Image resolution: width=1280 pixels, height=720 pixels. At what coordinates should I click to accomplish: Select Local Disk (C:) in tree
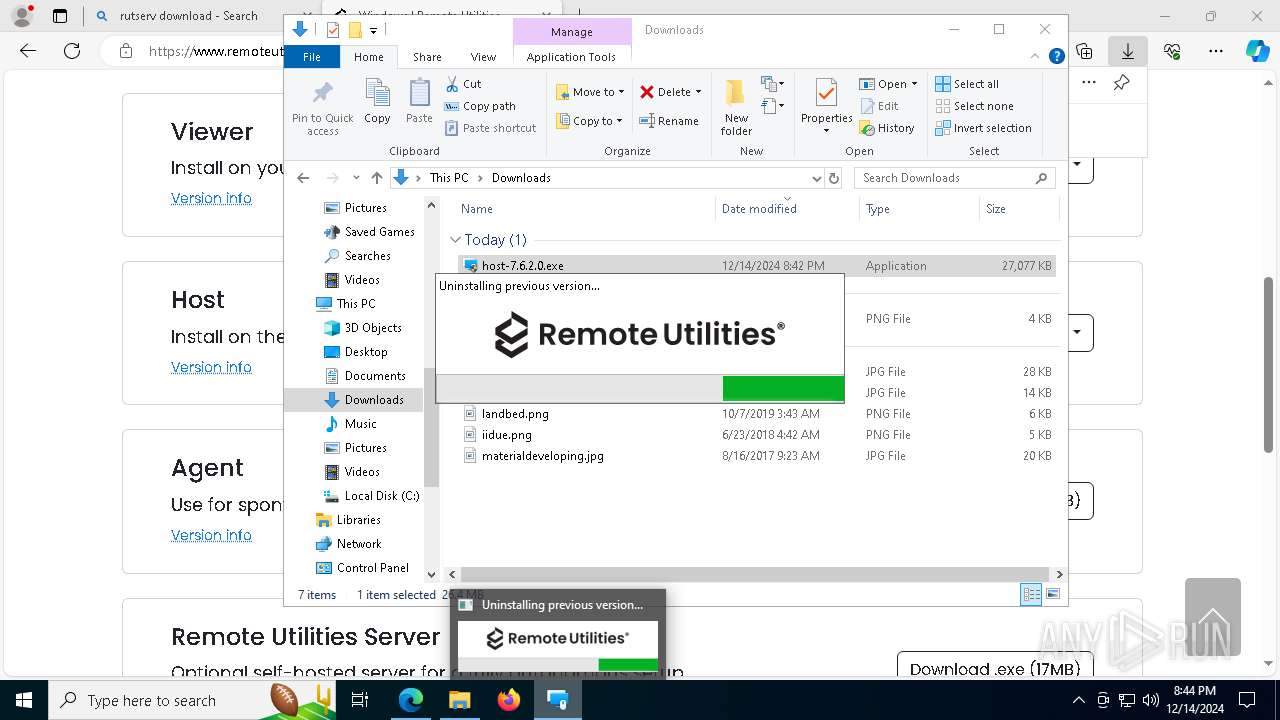370,496
